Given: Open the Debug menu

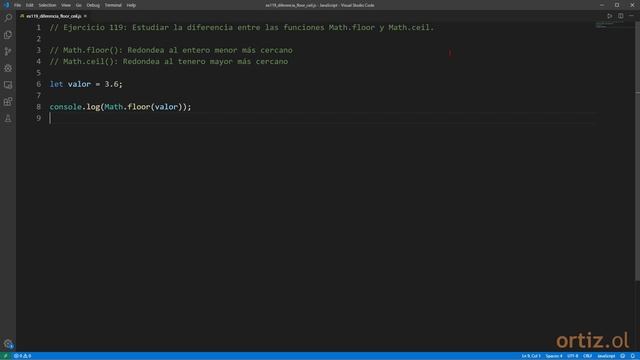Looking at the screenshot, I should pyautogui.click(x=93, y=5).
